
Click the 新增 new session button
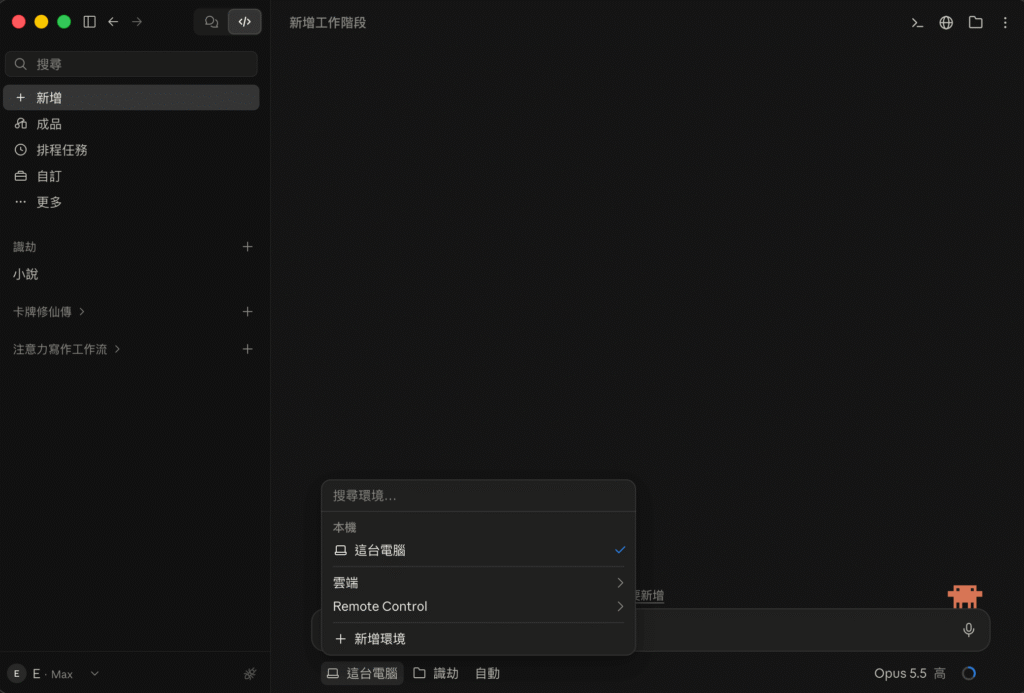131,97
